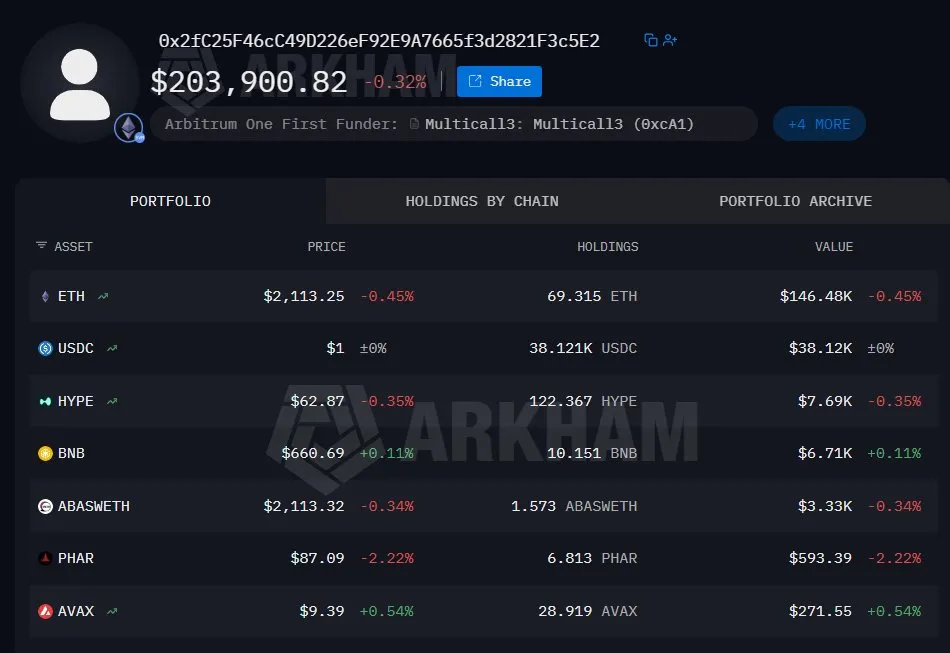Click the $6.71K value cell

[825, 453]
